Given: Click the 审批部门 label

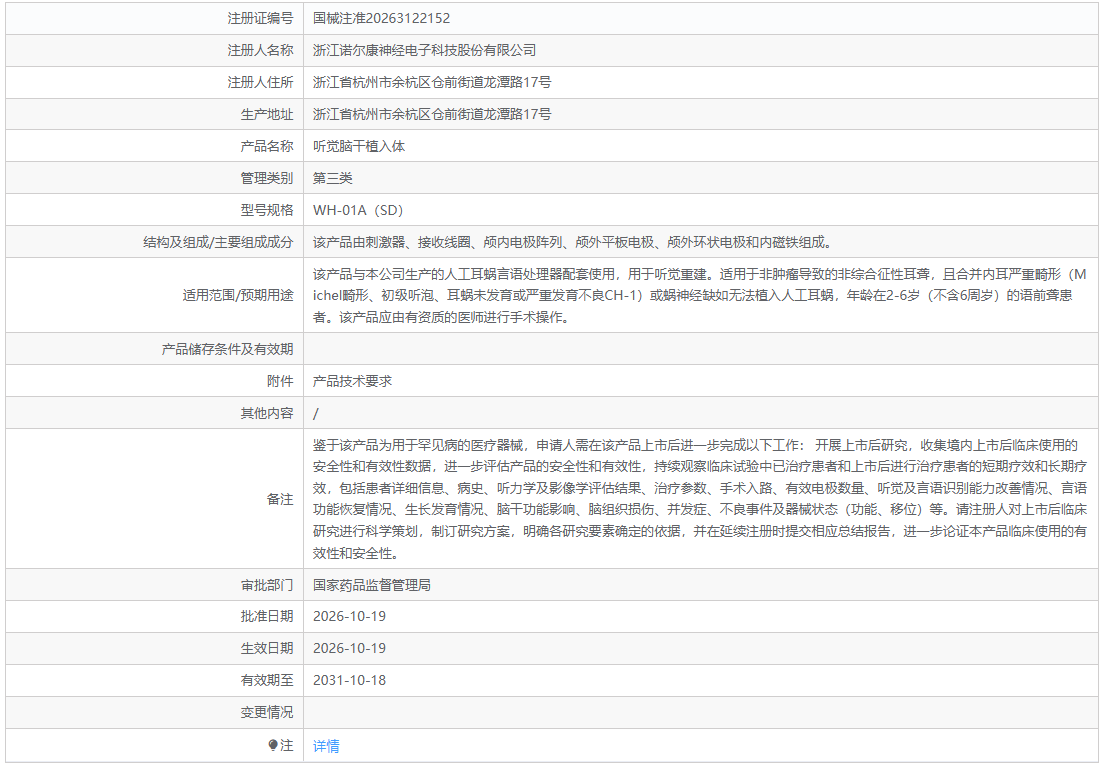Looking at the screenshot, I should (x=266, y=585).
